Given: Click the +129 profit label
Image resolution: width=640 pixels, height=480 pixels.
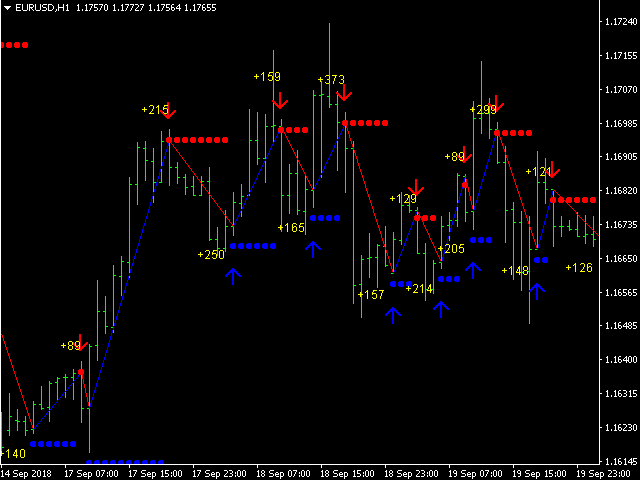Looking at the screenshot, I should pos(403,198).
